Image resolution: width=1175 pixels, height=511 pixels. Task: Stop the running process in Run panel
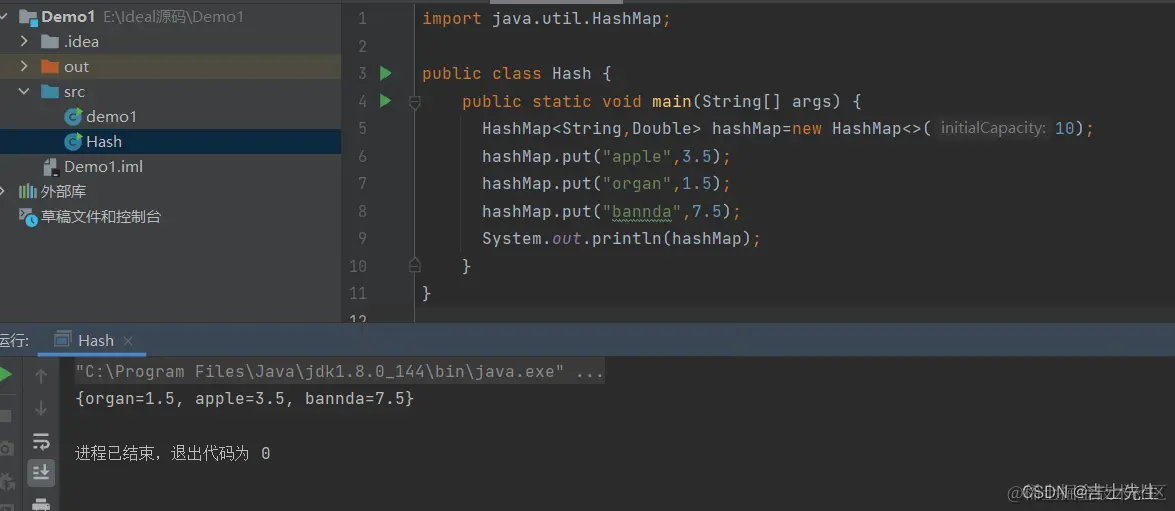coord(5,415)
